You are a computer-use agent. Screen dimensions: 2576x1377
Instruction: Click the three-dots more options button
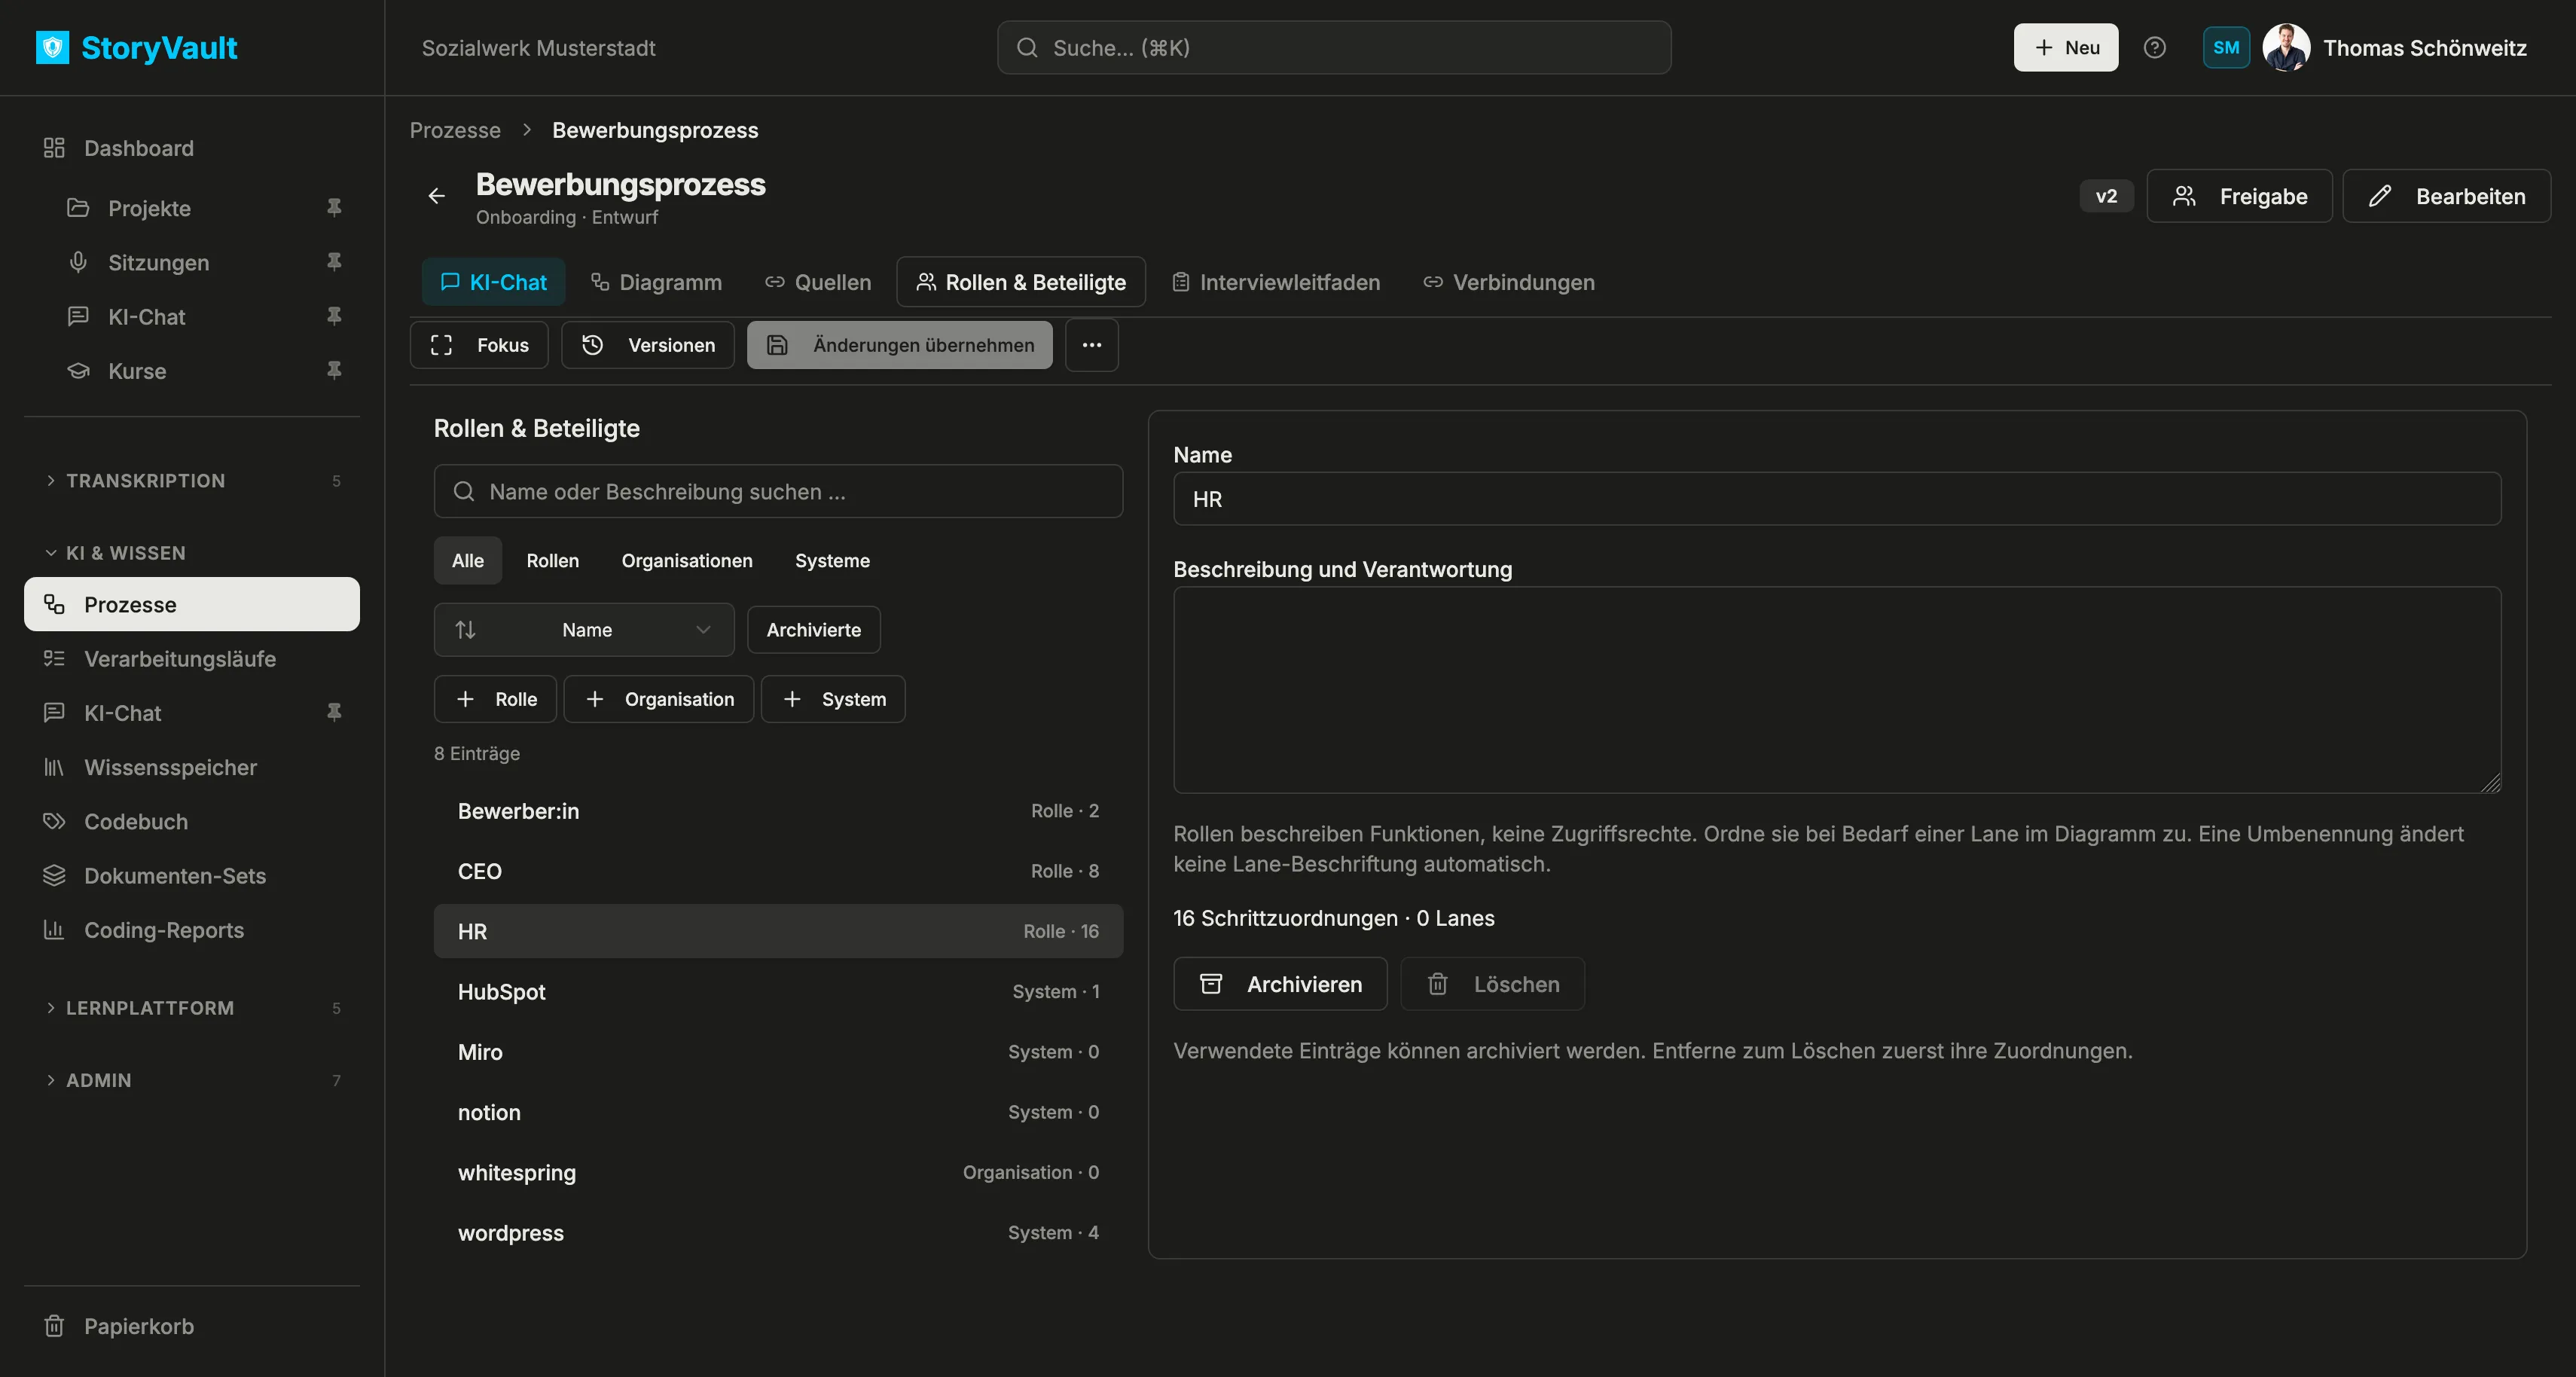tap(1091, 345)
